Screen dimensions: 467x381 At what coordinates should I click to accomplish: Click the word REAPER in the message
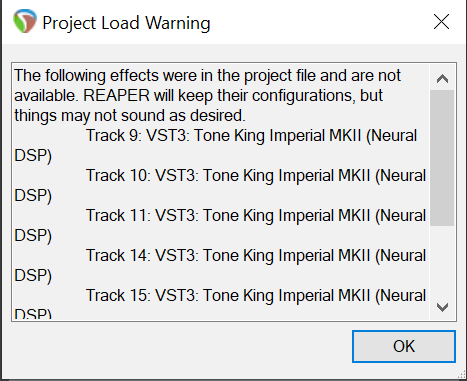(x=116, y=96)
